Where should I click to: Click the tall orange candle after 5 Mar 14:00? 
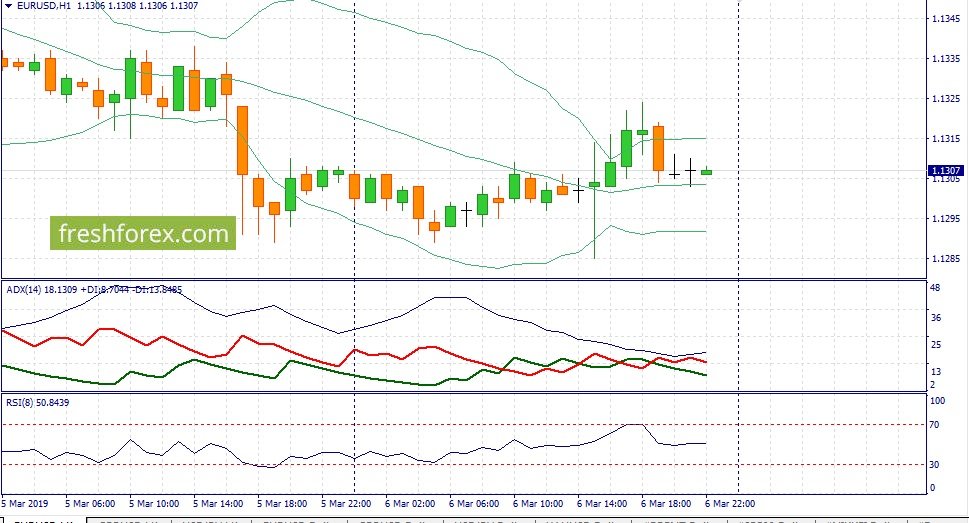(242, 140)
